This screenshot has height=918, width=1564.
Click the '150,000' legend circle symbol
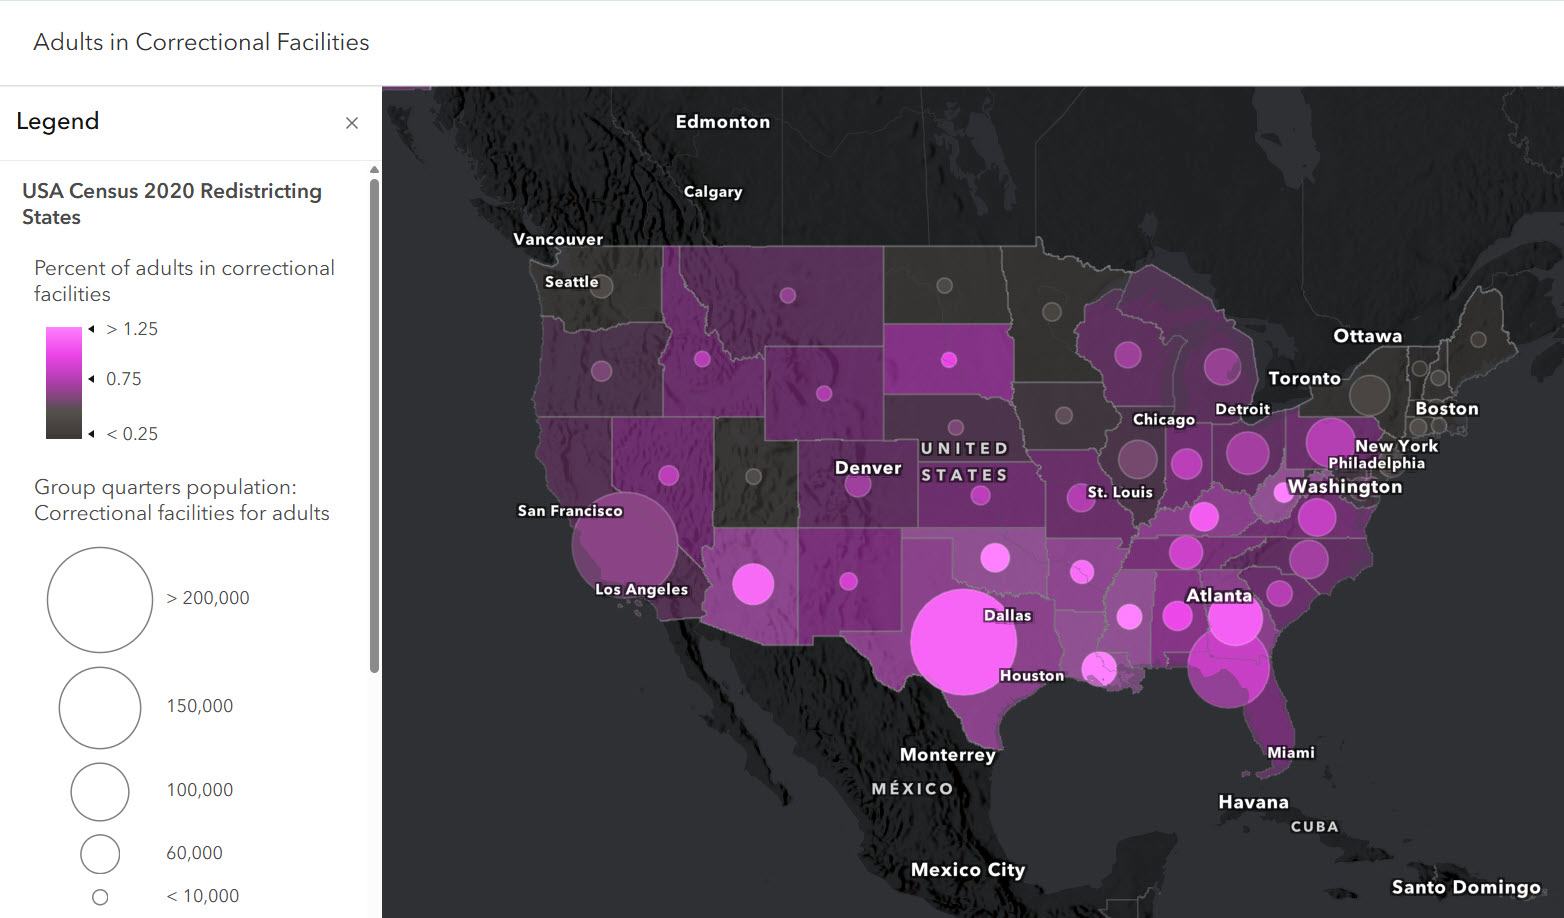100,708
